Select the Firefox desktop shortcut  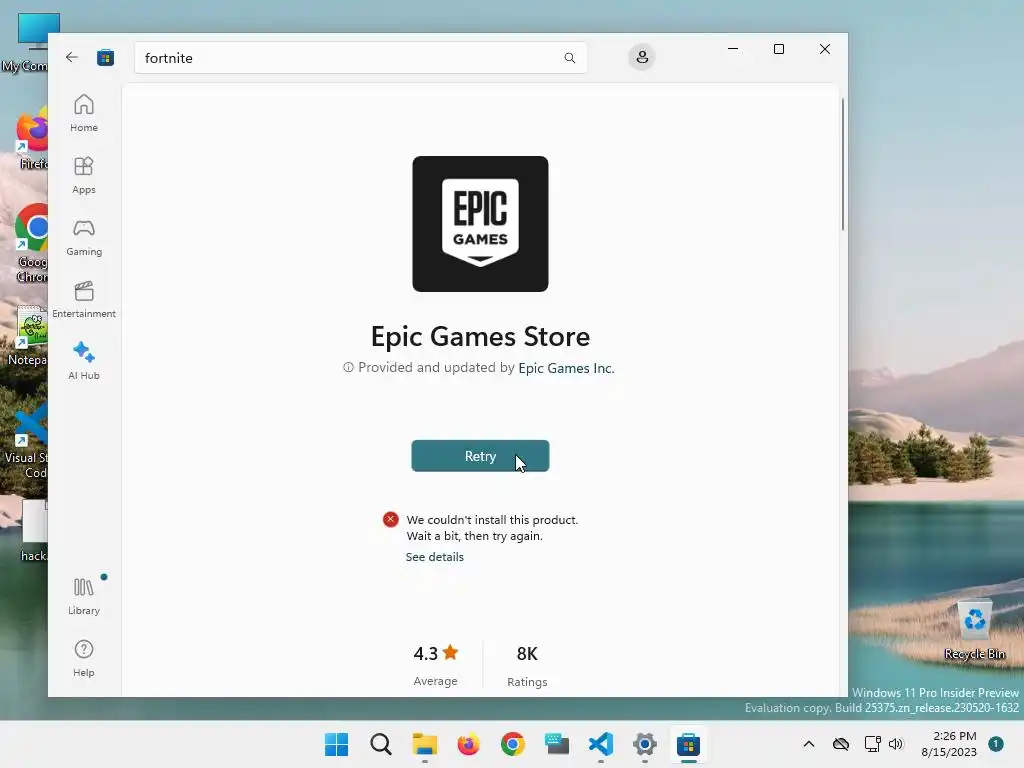[31, 140]
